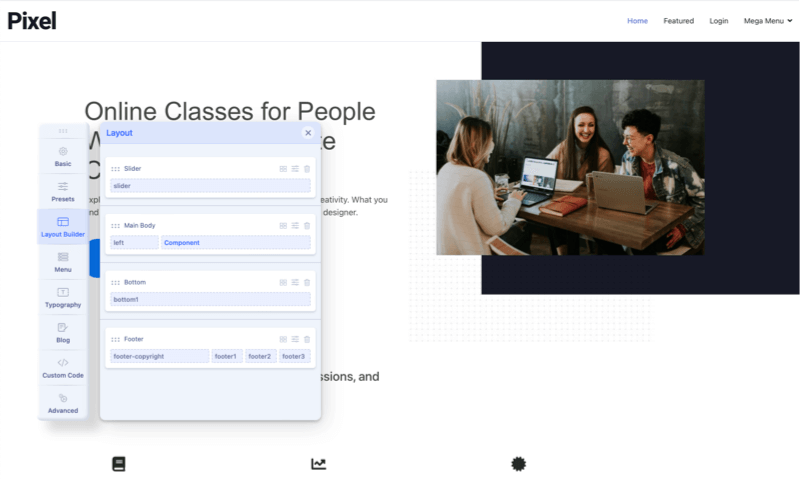
Task: Open column grid options for Bottom row
Action: [x=283, y=283]
